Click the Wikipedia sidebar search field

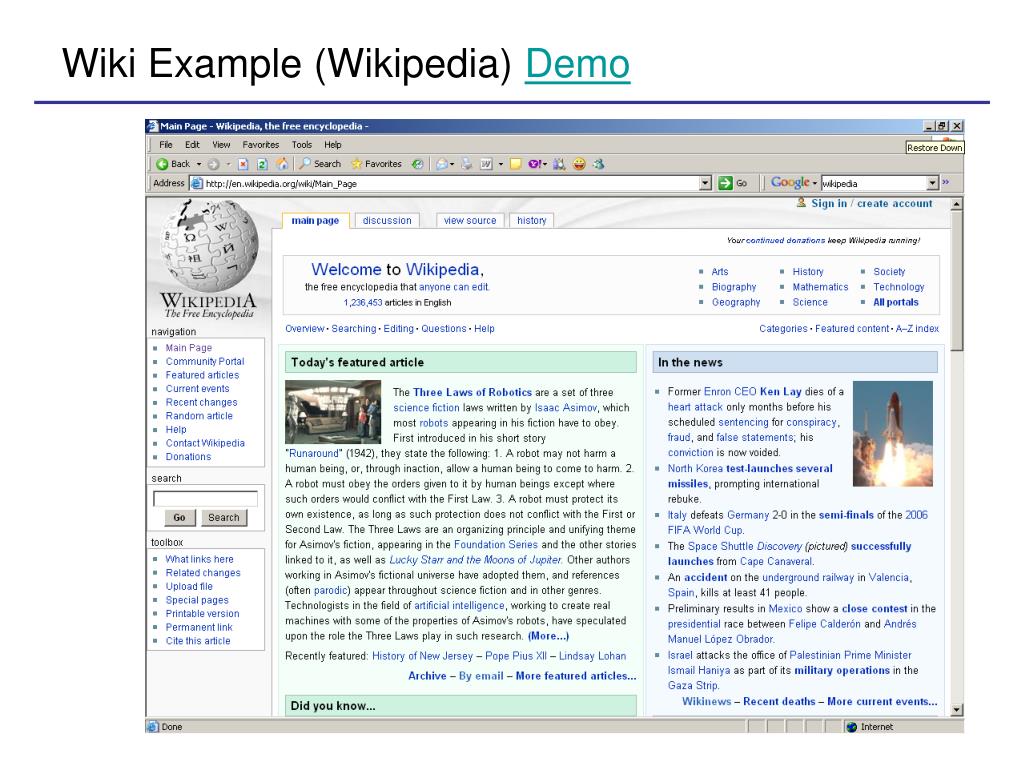tap(205, 499)
